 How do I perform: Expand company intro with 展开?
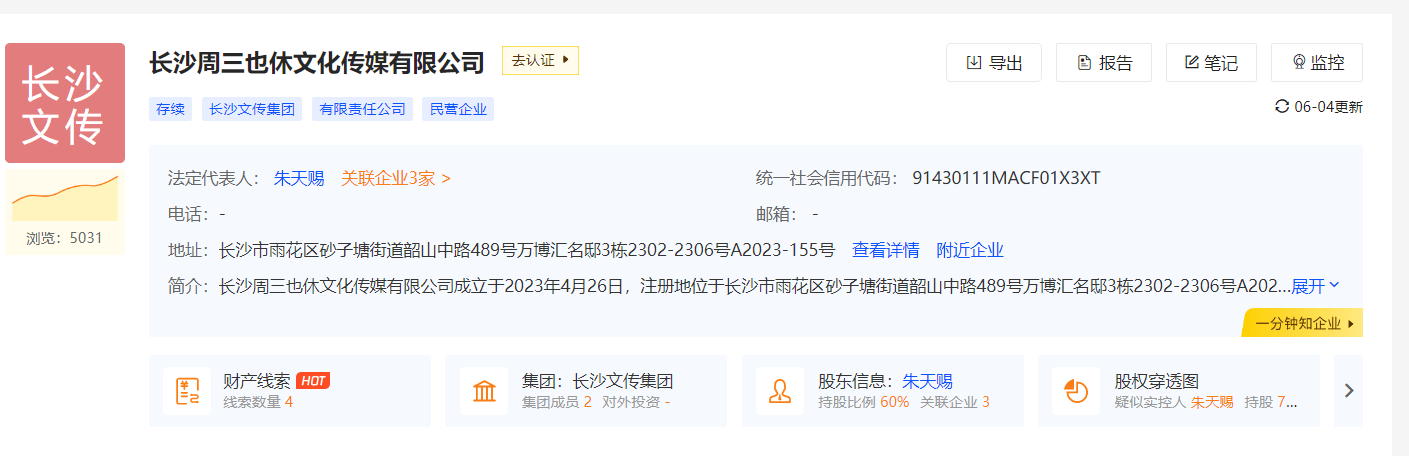(1315, 286)
